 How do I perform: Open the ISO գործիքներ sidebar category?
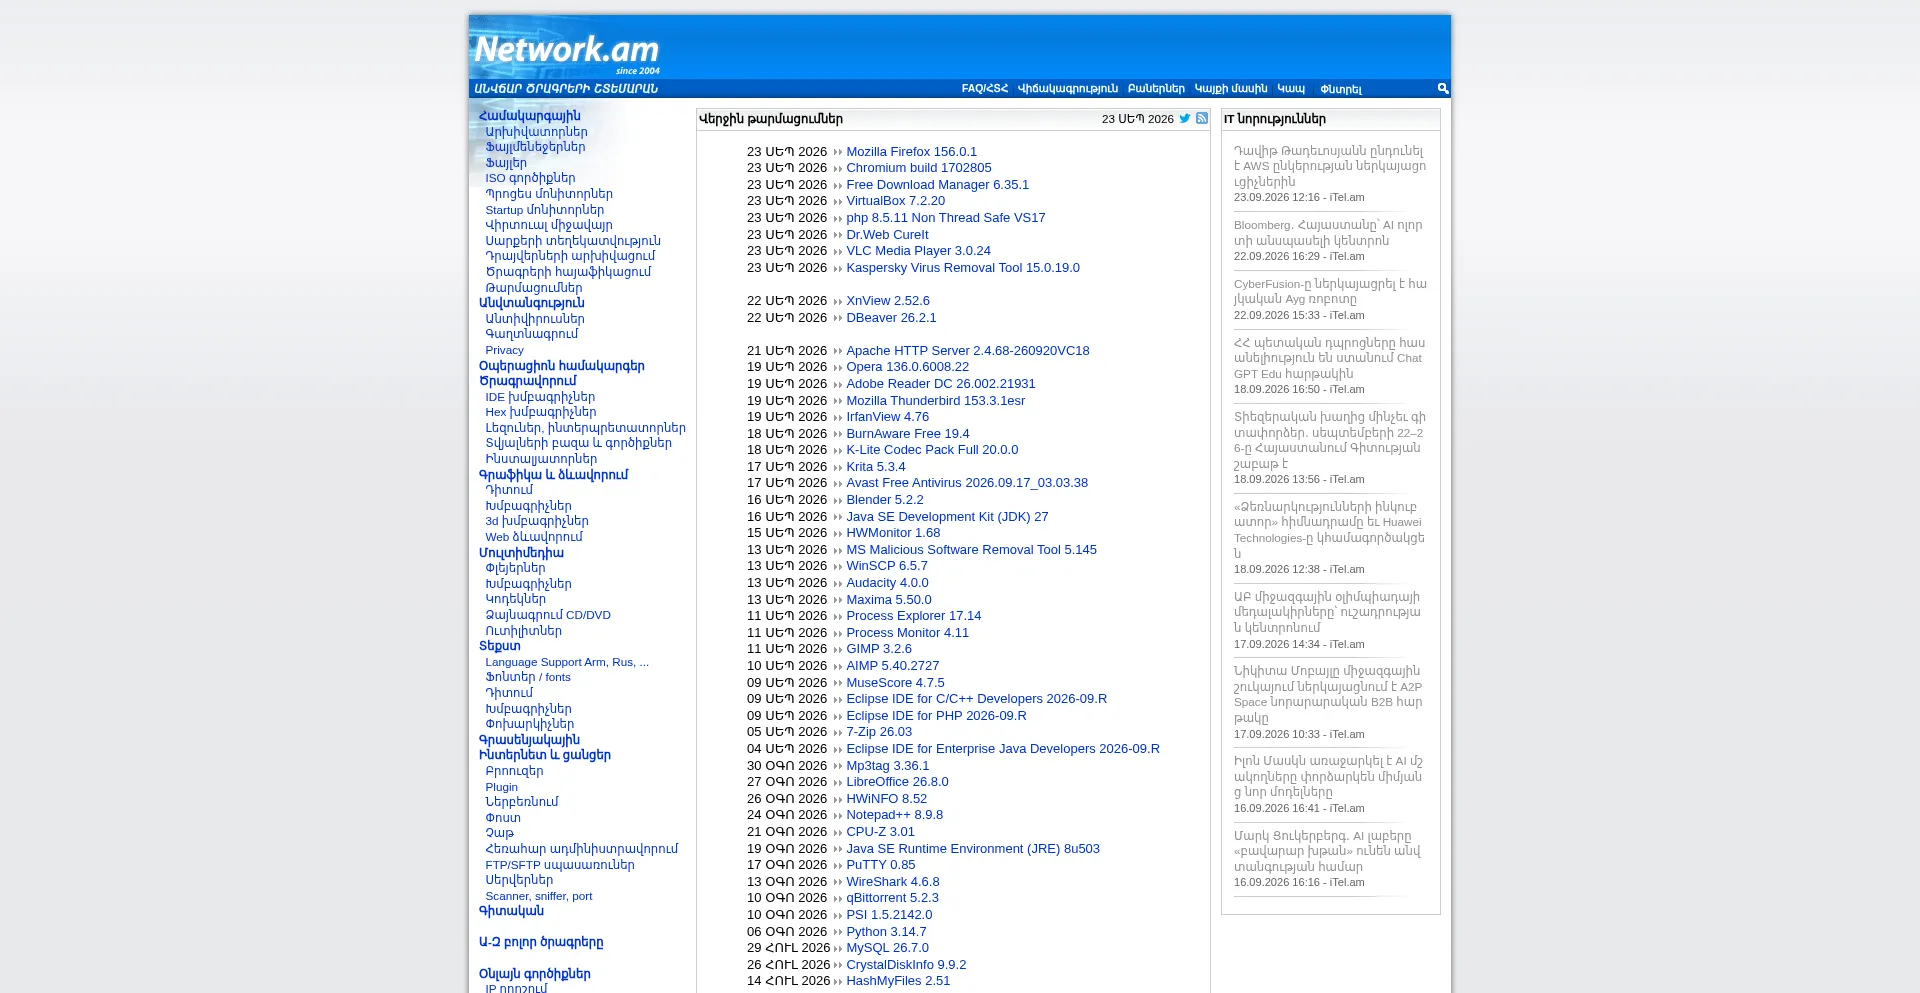coord(530,178)
